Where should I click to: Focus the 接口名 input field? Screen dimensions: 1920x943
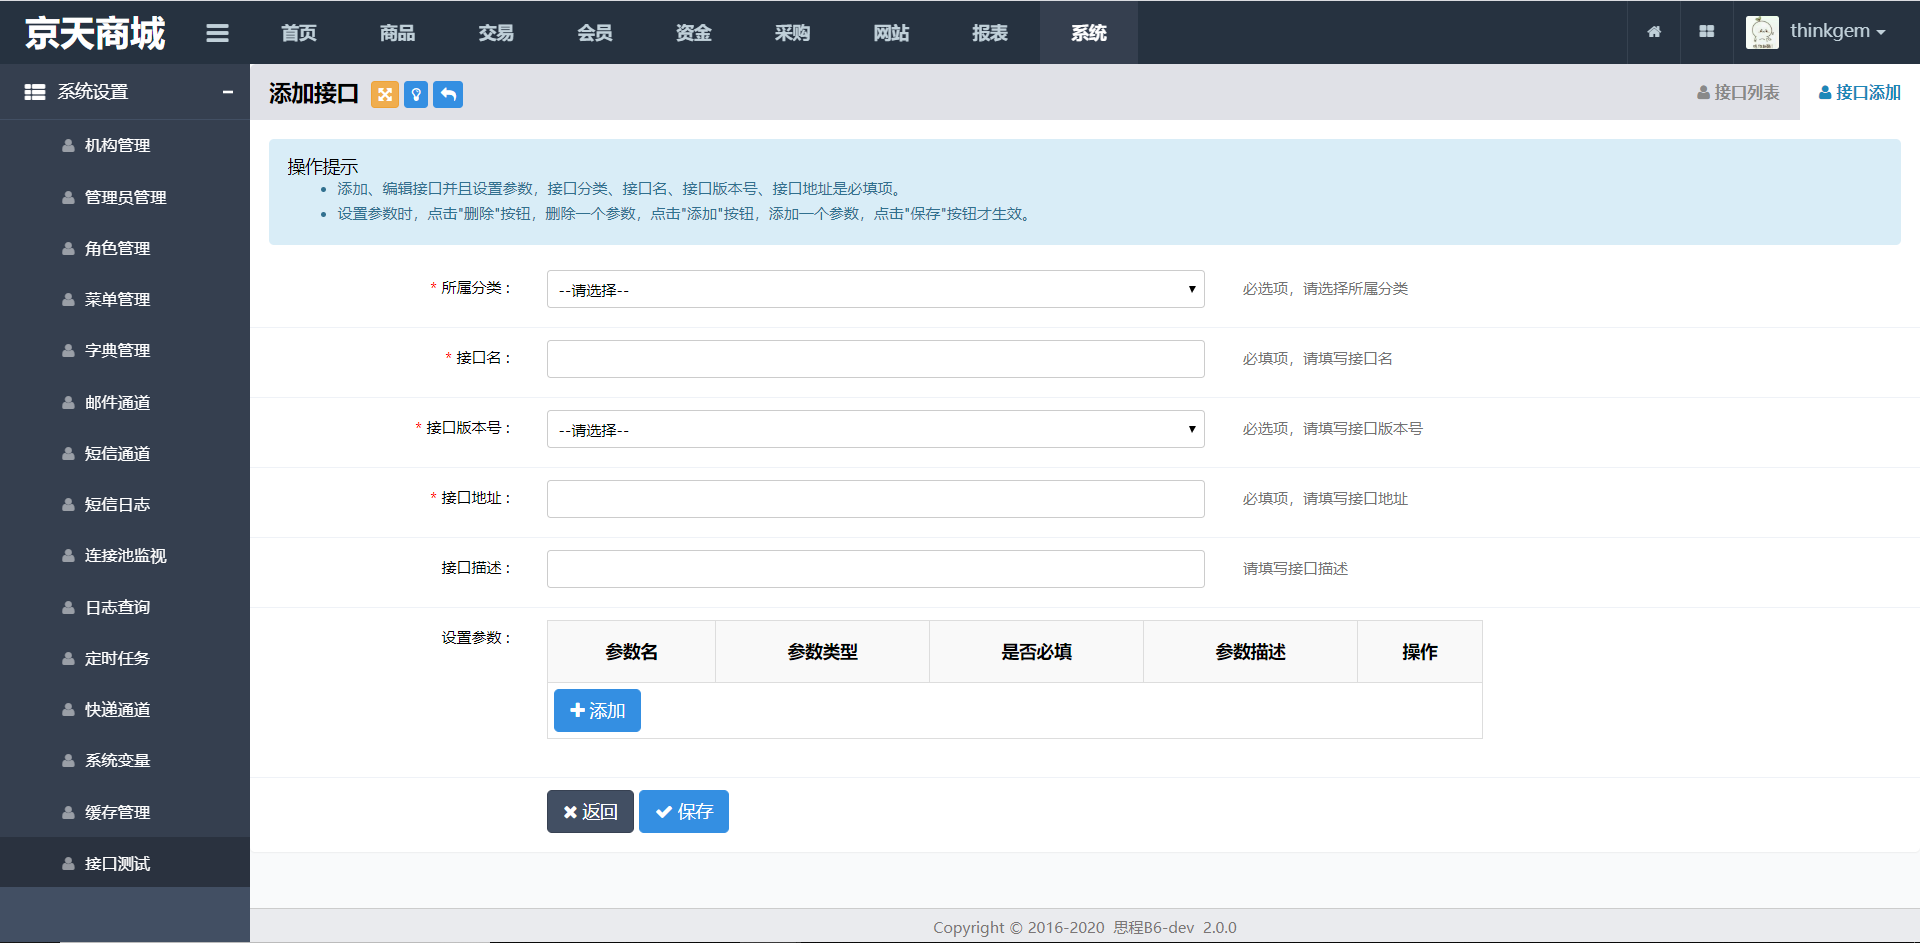pyautogui.click(x=875, y=359)
